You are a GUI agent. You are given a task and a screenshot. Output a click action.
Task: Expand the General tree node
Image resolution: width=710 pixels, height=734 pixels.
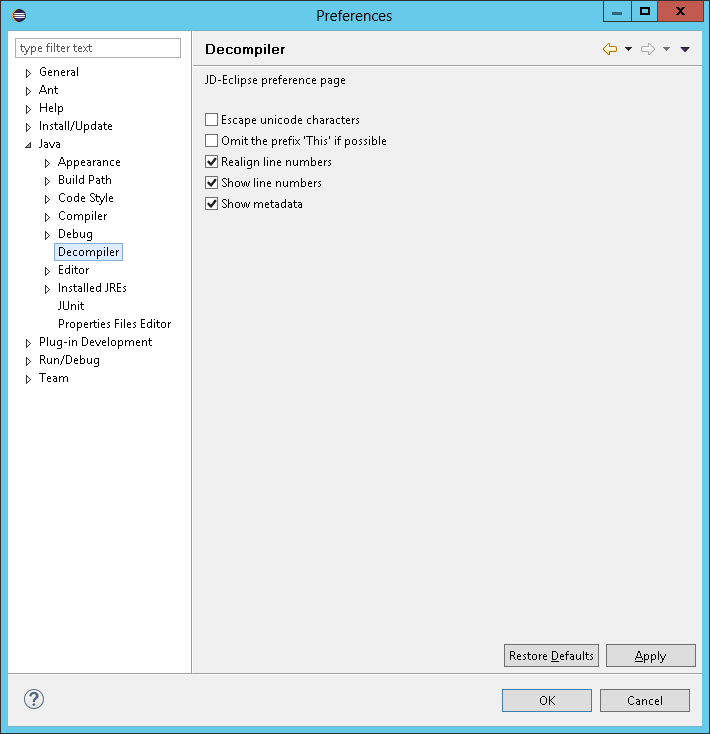click(28, 73)
